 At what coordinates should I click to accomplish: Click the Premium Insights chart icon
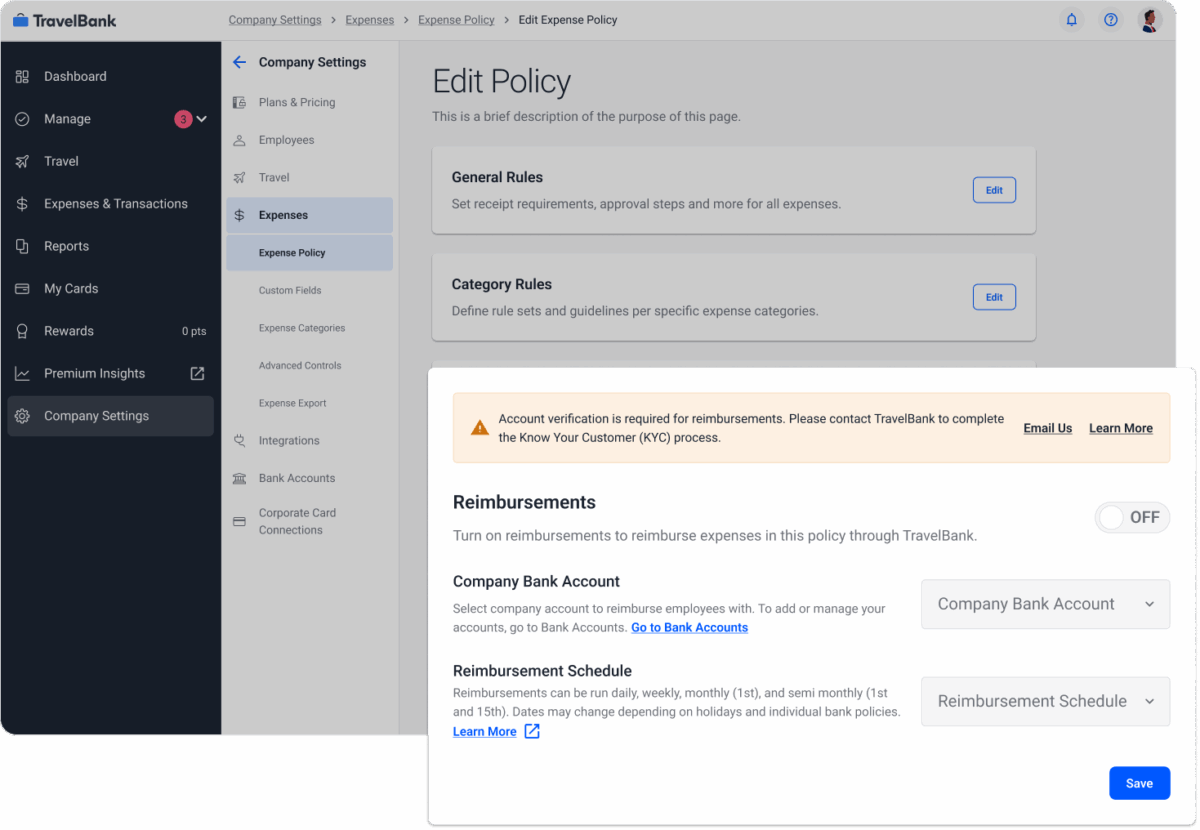22,374
